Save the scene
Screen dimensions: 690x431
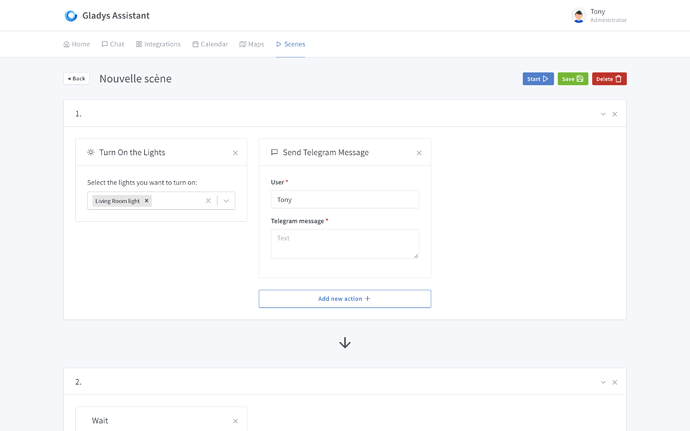tap(573, 79)
